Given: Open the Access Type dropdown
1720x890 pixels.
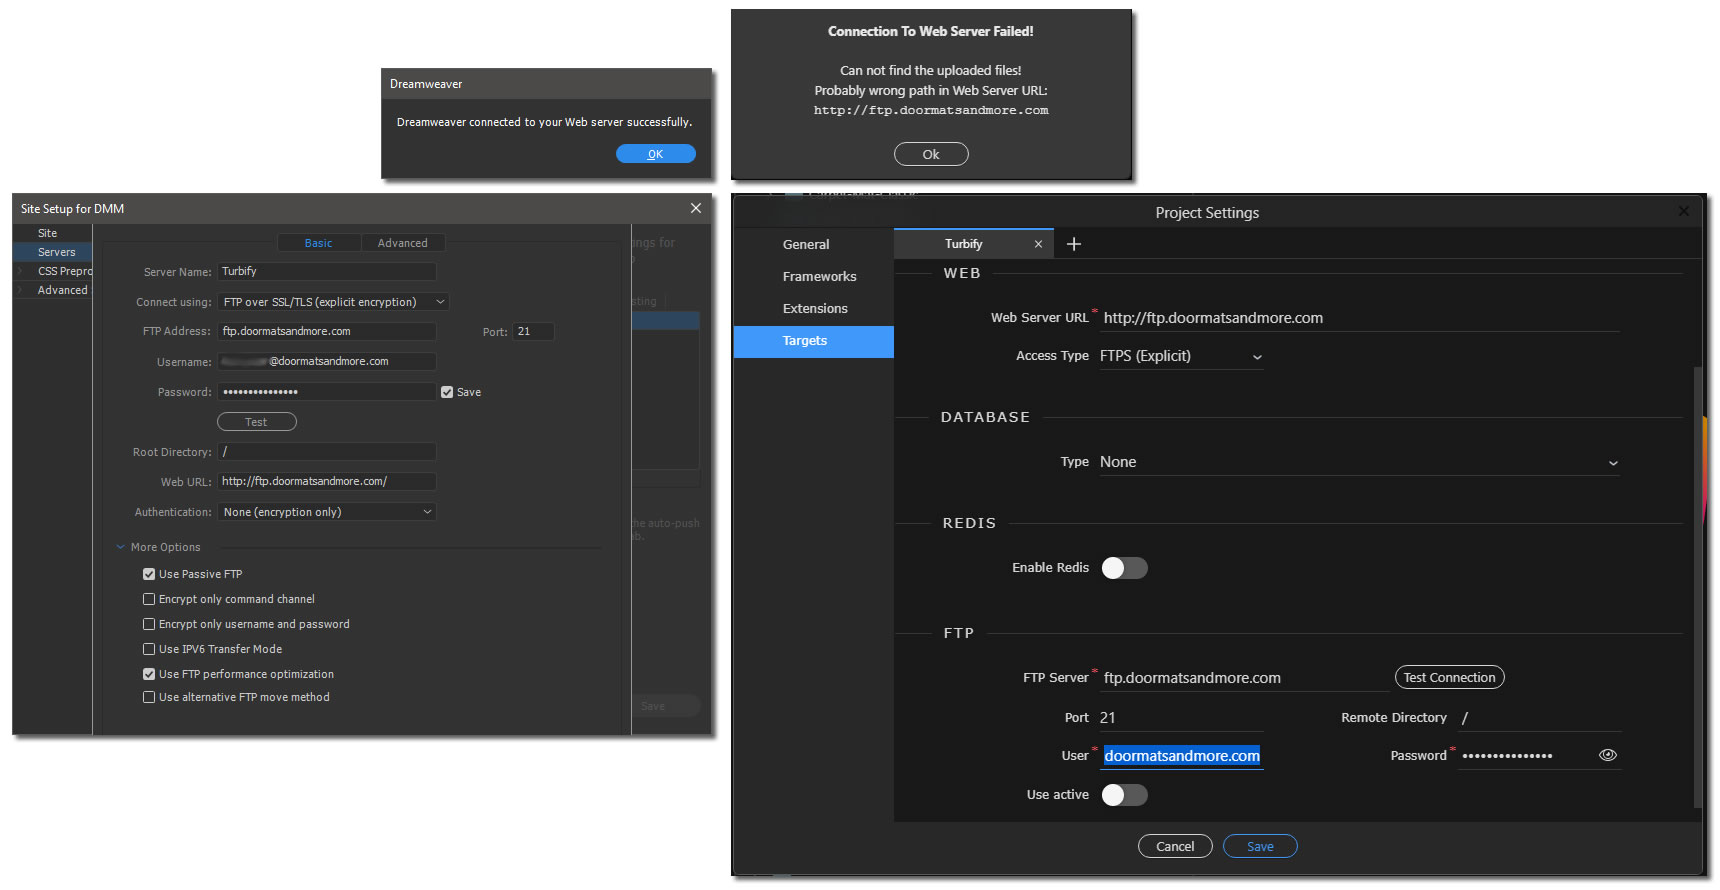Looking at the screenshot, I should tap(1180, 357).
